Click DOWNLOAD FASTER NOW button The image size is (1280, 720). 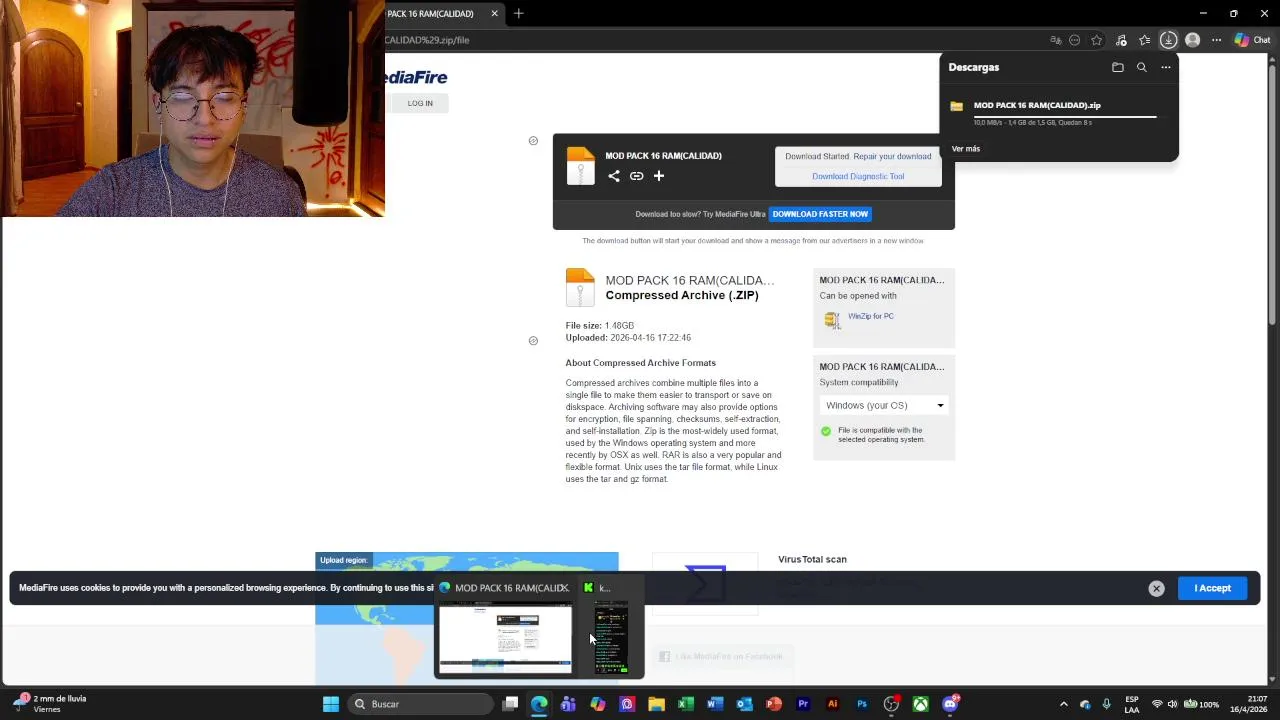(x=820, y=214)
